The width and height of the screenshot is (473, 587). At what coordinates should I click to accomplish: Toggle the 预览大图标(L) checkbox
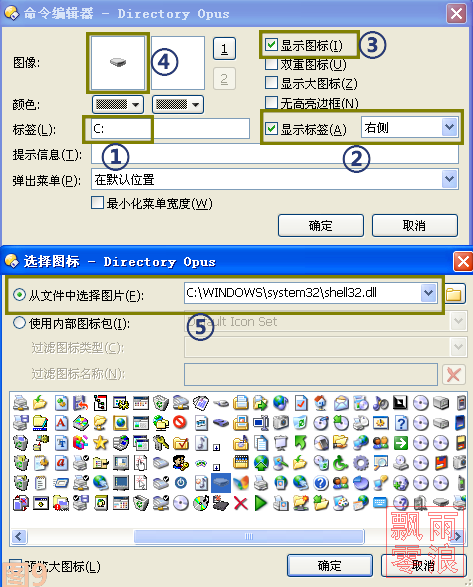15,566
